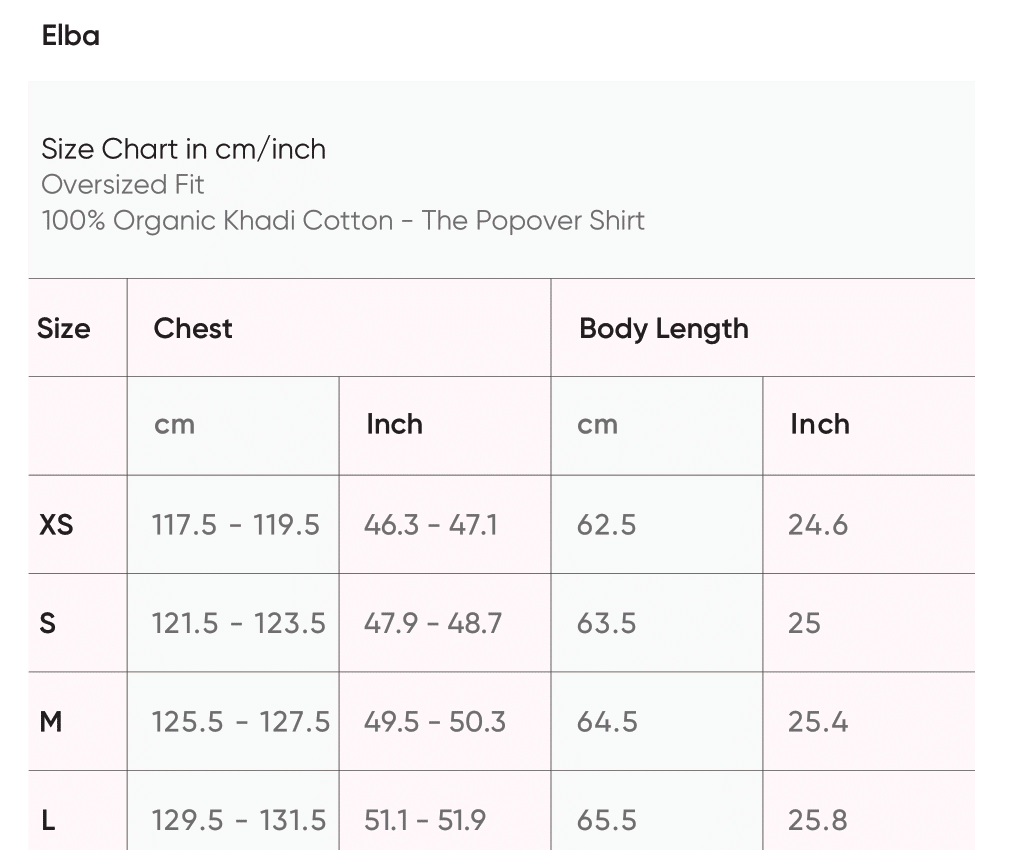This screenshot has height=850, width=1012.
Task: Click the 117.5 - 119.5 chest cell
Action: coord(235,524)
